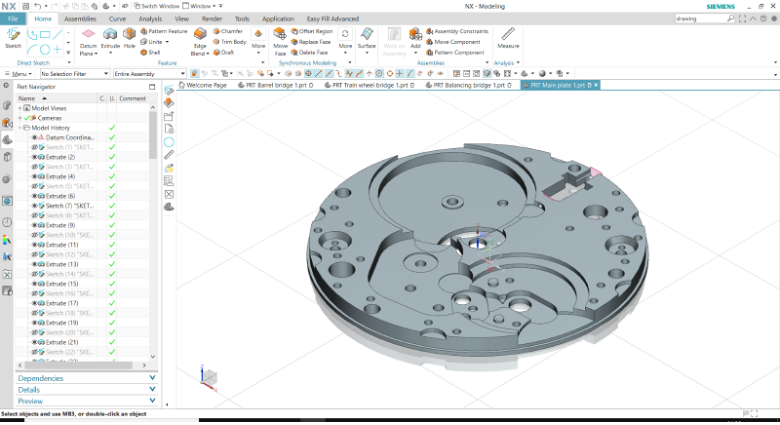Select the Edge Blend tool
The image size is (780, 425).
point(199,42)
